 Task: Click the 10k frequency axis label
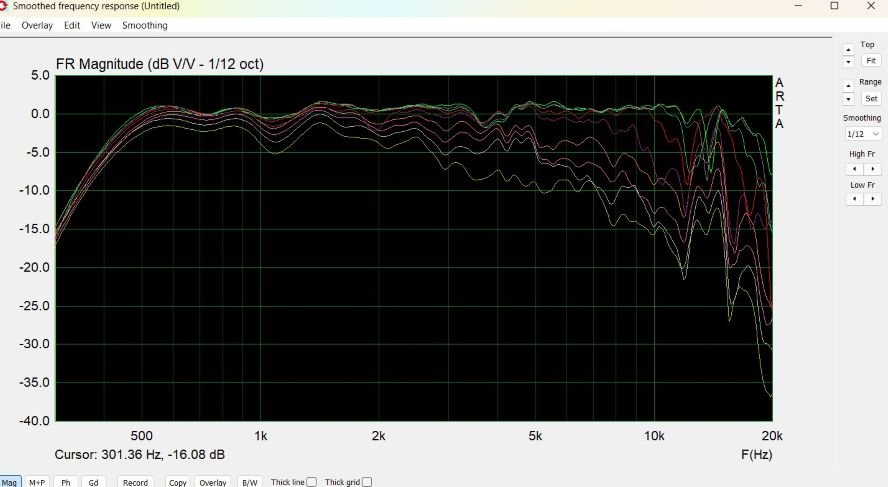pyautogui.click(x=654, y=436)
